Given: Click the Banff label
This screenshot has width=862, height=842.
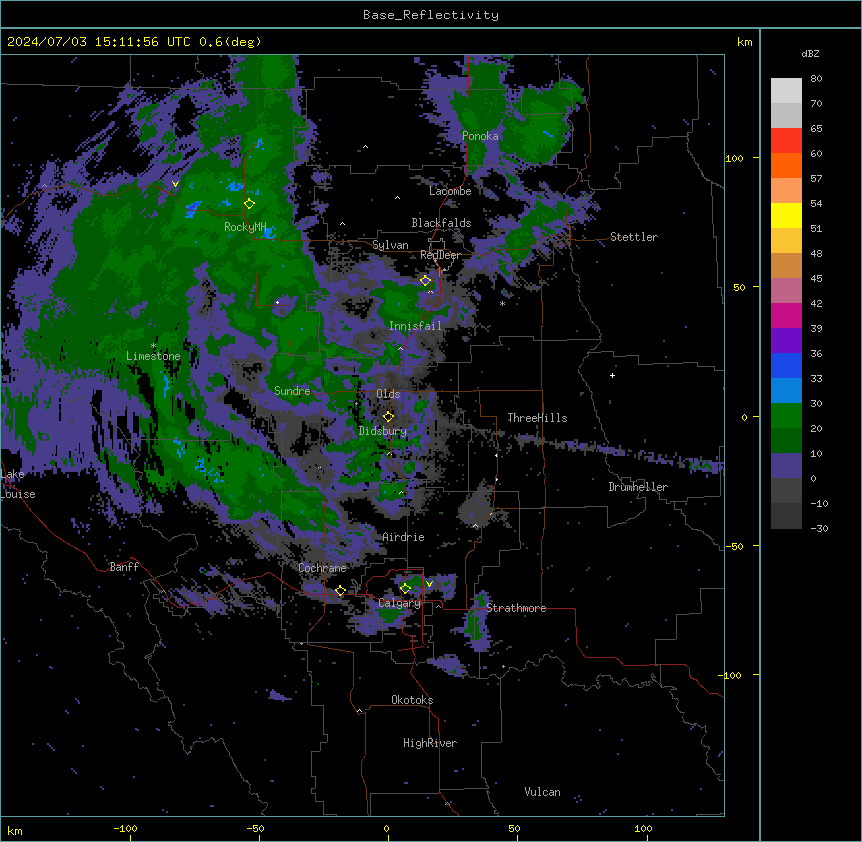Looking at the screenshot, I should 124,567.
